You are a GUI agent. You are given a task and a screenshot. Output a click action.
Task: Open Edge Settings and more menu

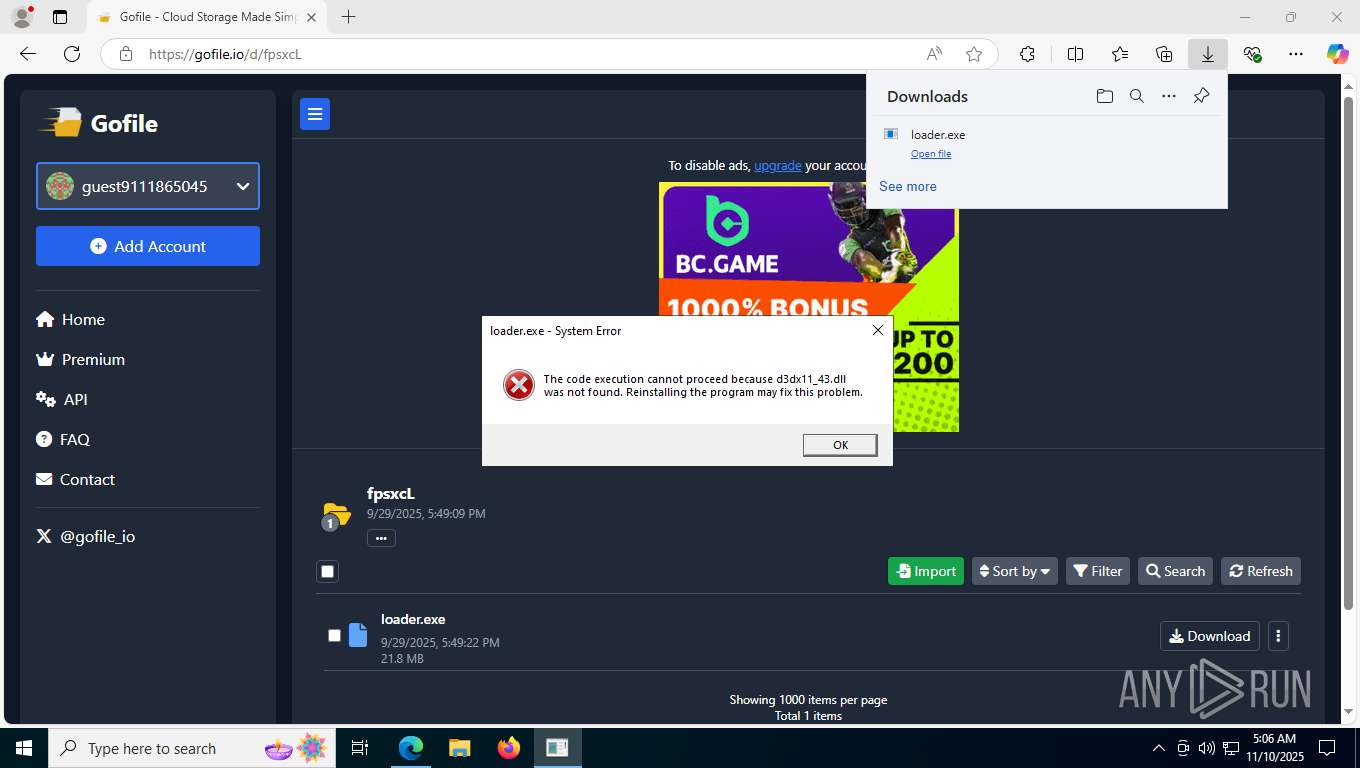pyautogui.click(x=1296, y=54)
